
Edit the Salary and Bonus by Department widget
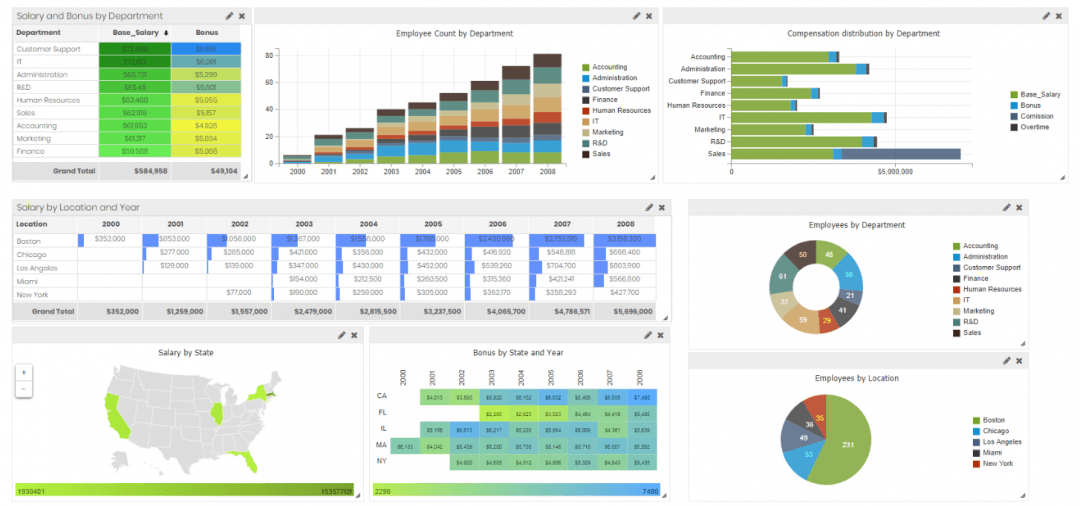pos(229,16)
